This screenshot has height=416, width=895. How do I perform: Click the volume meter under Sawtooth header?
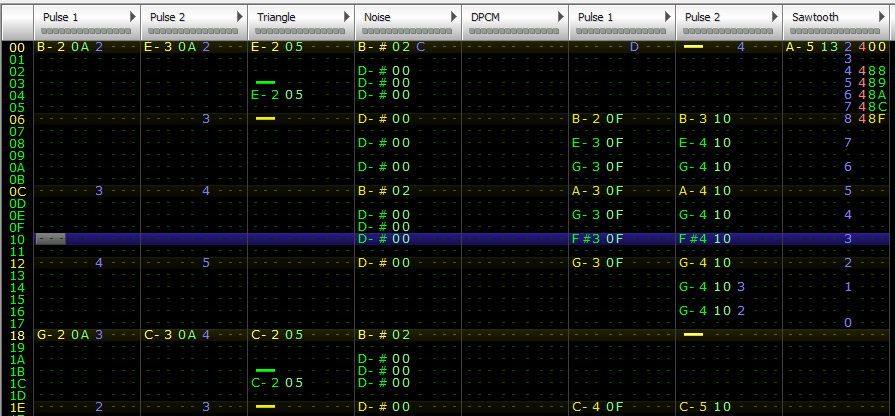(835, 30)
